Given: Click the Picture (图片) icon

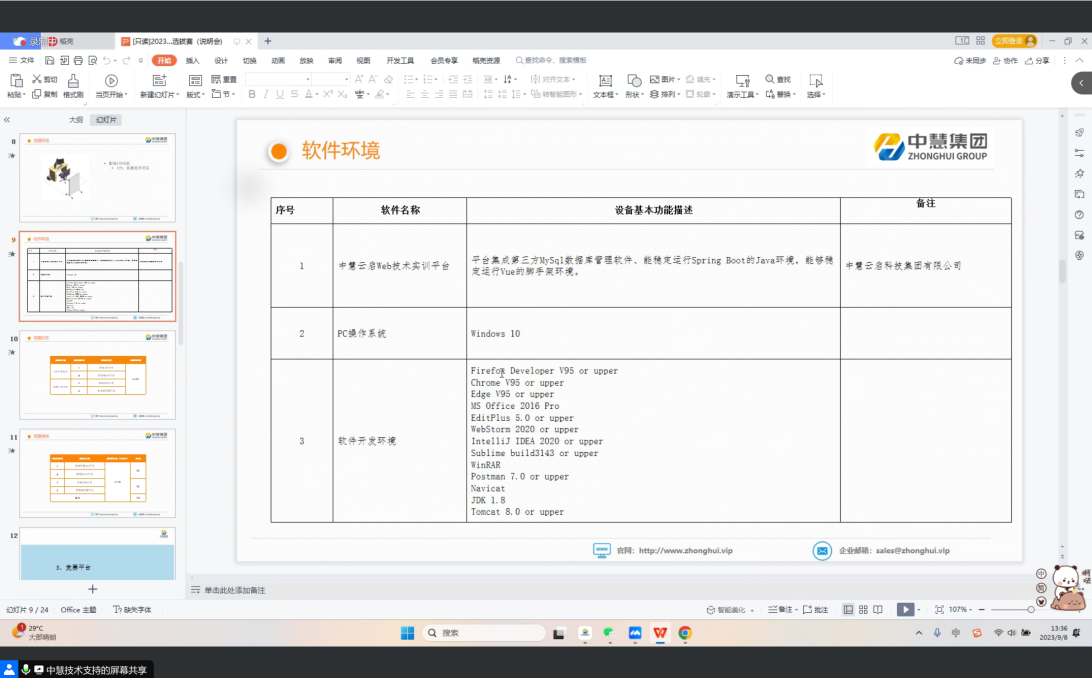Looking at the screenshot, I should pos(654,79).
